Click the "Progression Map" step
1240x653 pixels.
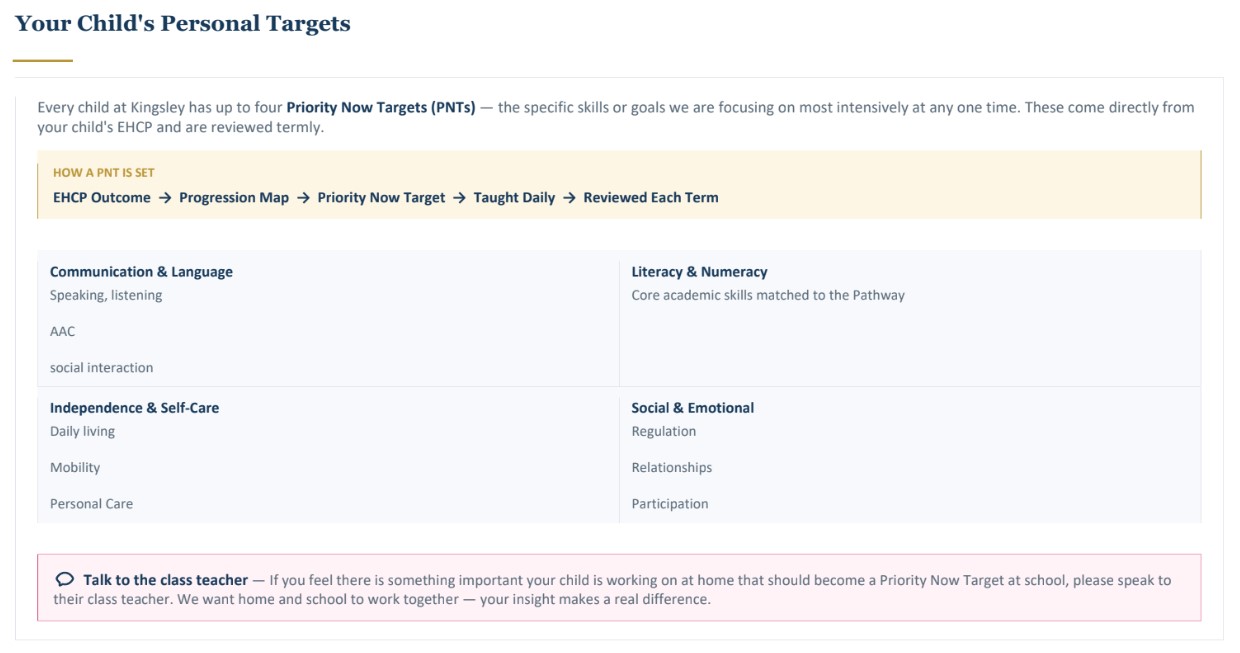pos(234,197)
